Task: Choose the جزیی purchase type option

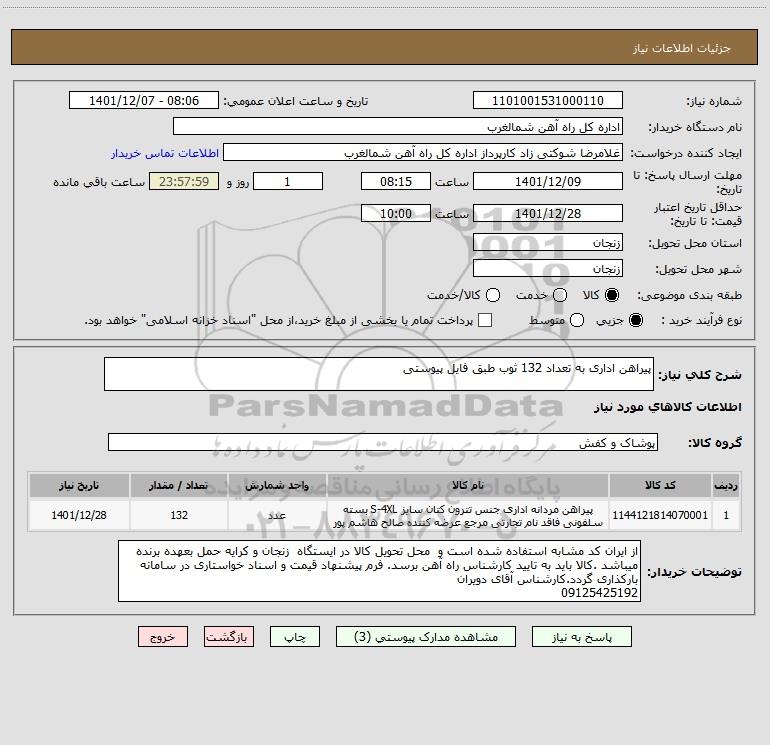Action: pos(635,320)
